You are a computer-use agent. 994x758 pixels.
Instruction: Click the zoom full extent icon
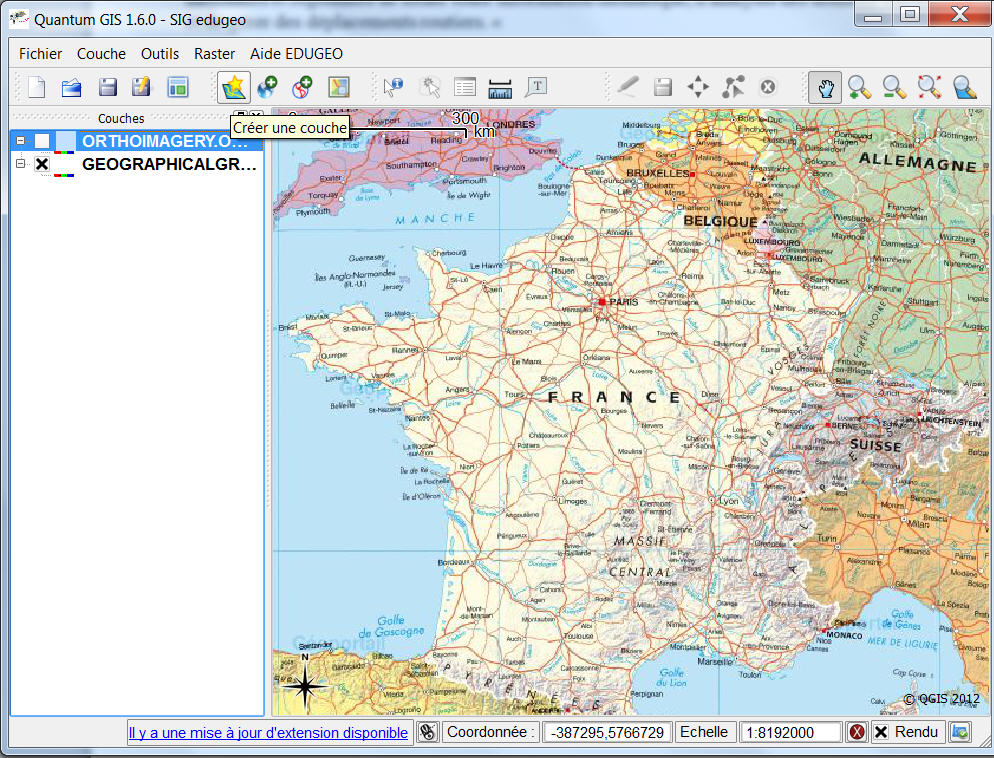coord(929,87)
